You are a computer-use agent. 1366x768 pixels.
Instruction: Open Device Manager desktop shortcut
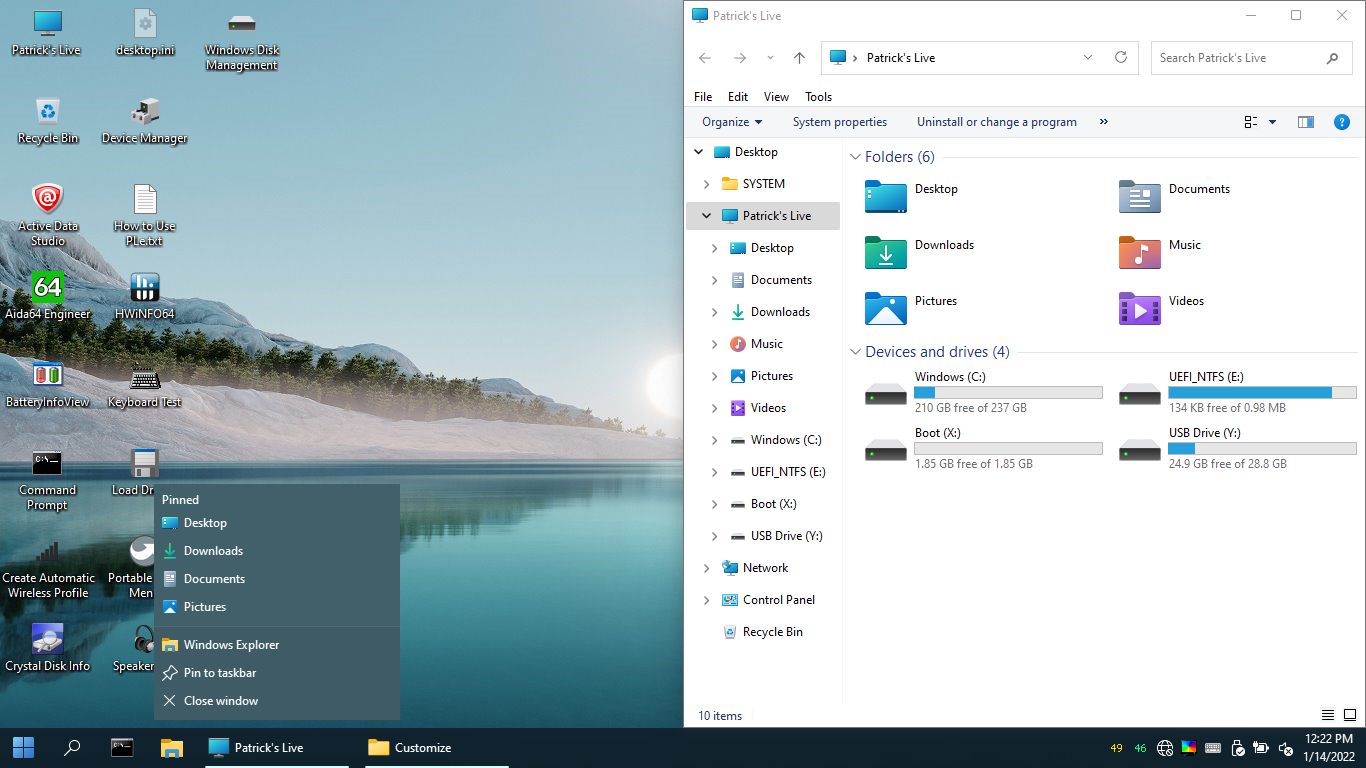click(x=145, y=121)
